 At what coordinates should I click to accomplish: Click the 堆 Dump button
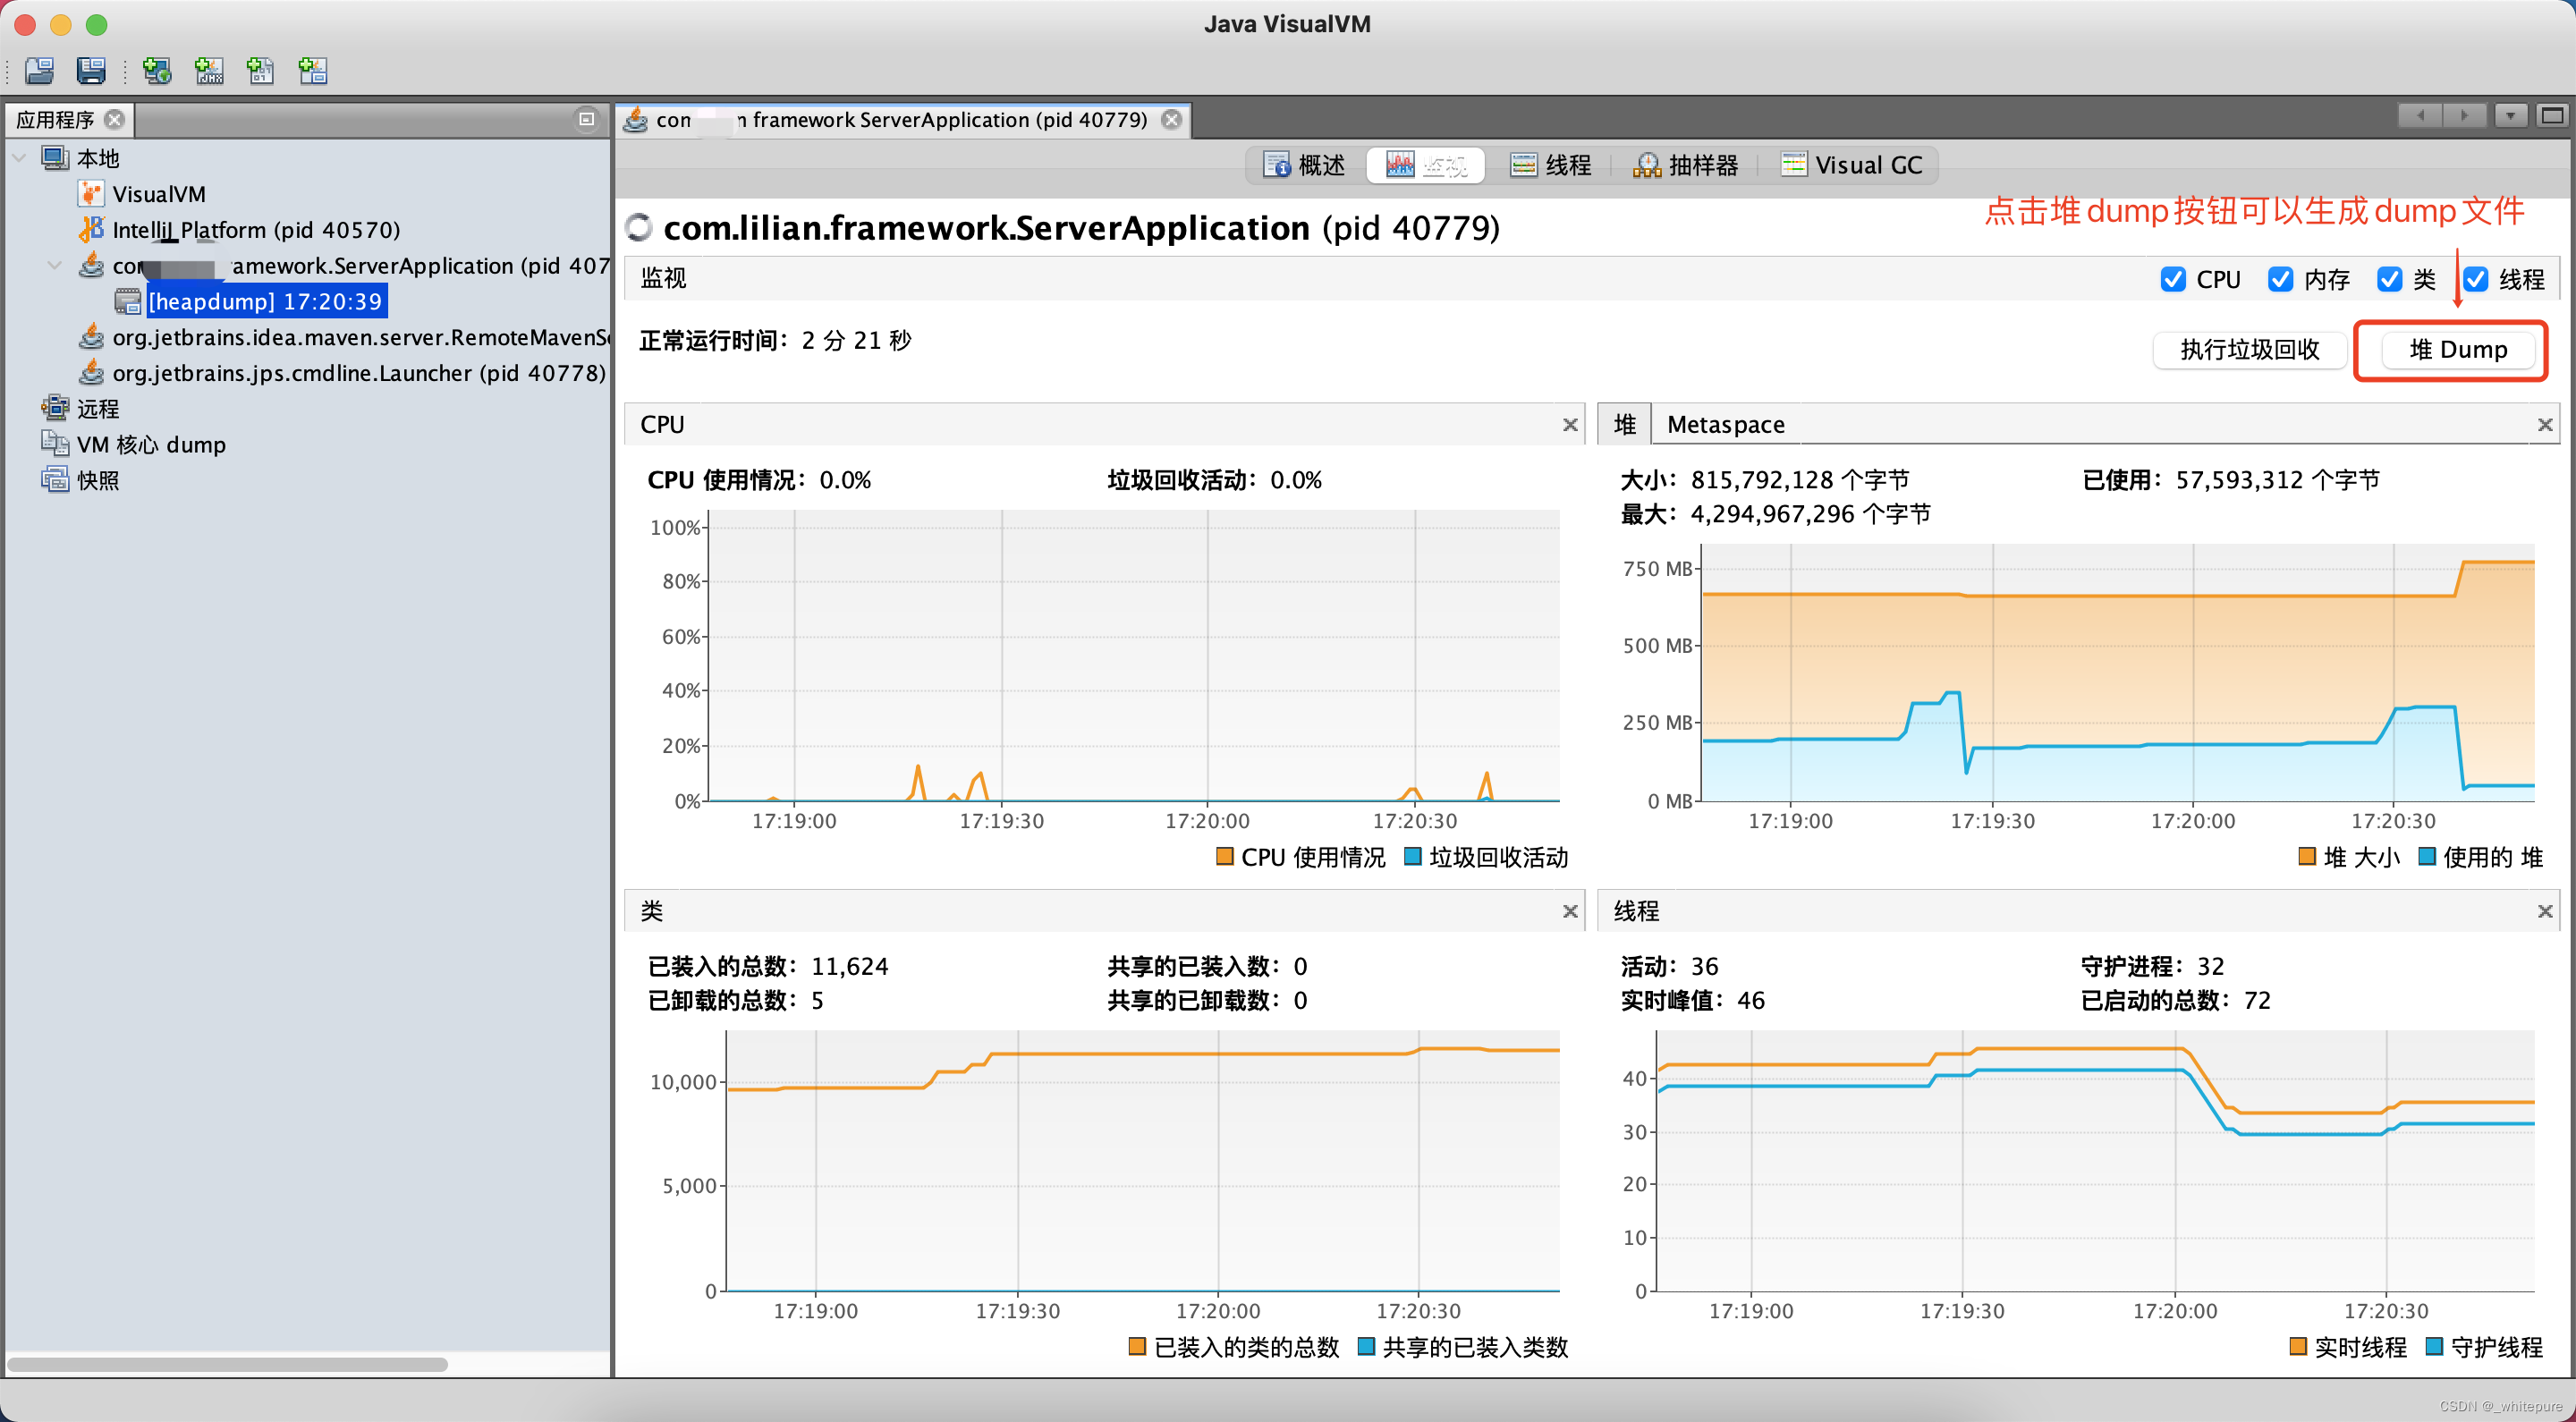(2458, 350)
